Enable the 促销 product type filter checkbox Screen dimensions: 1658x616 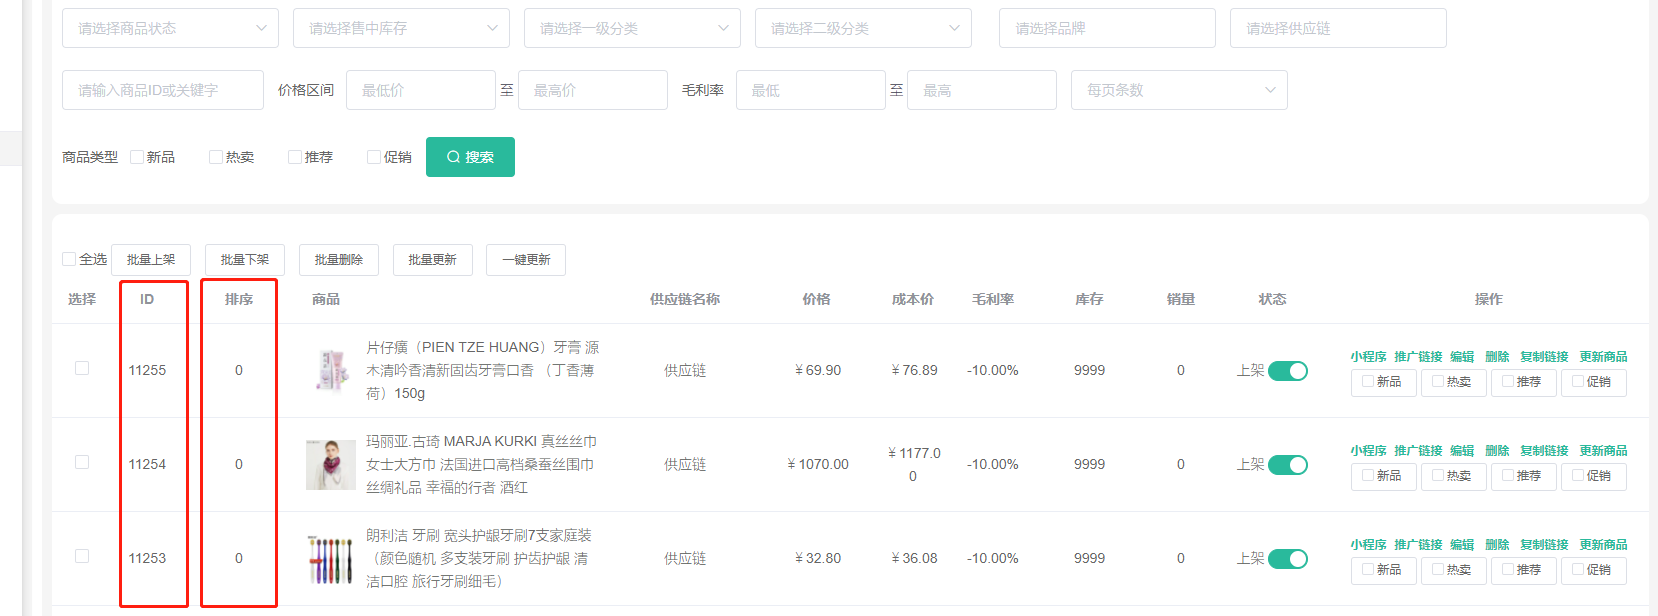374,157
